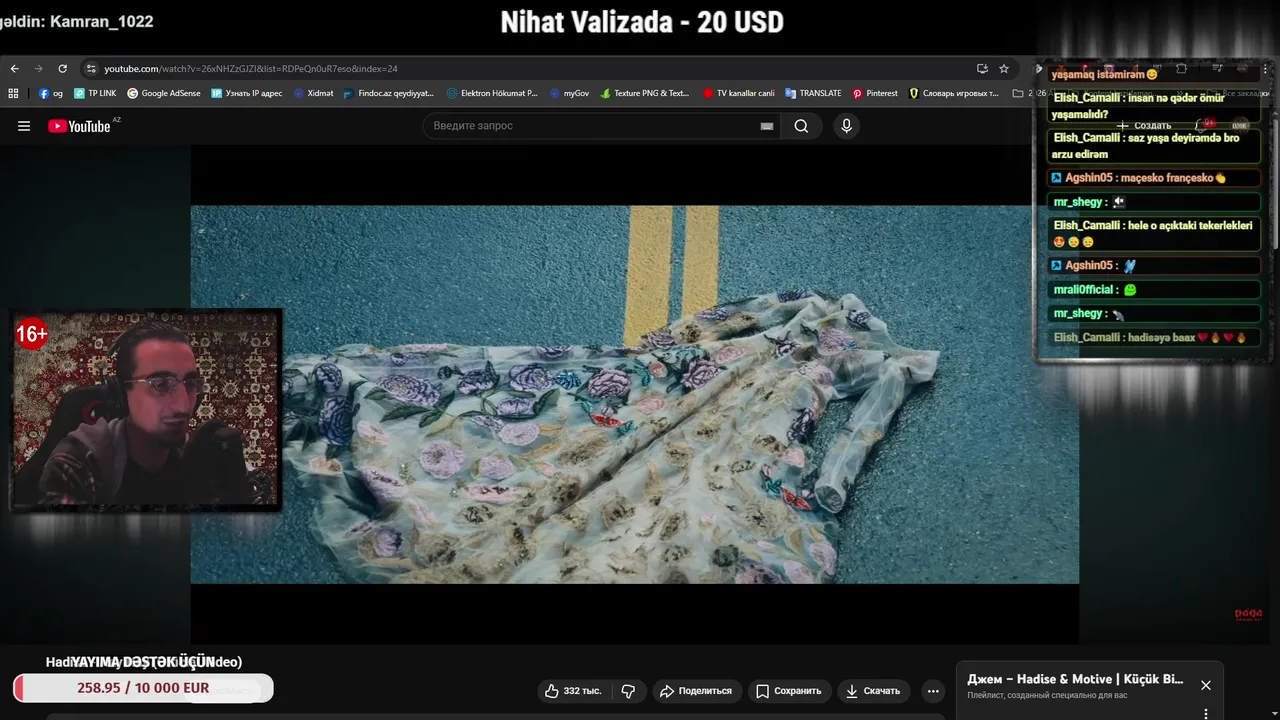Click the 258.95 / 10 000 EUR donation bar
Image resolution: width=1280 pixels, height=720 pixels.
tap(143, 688)
